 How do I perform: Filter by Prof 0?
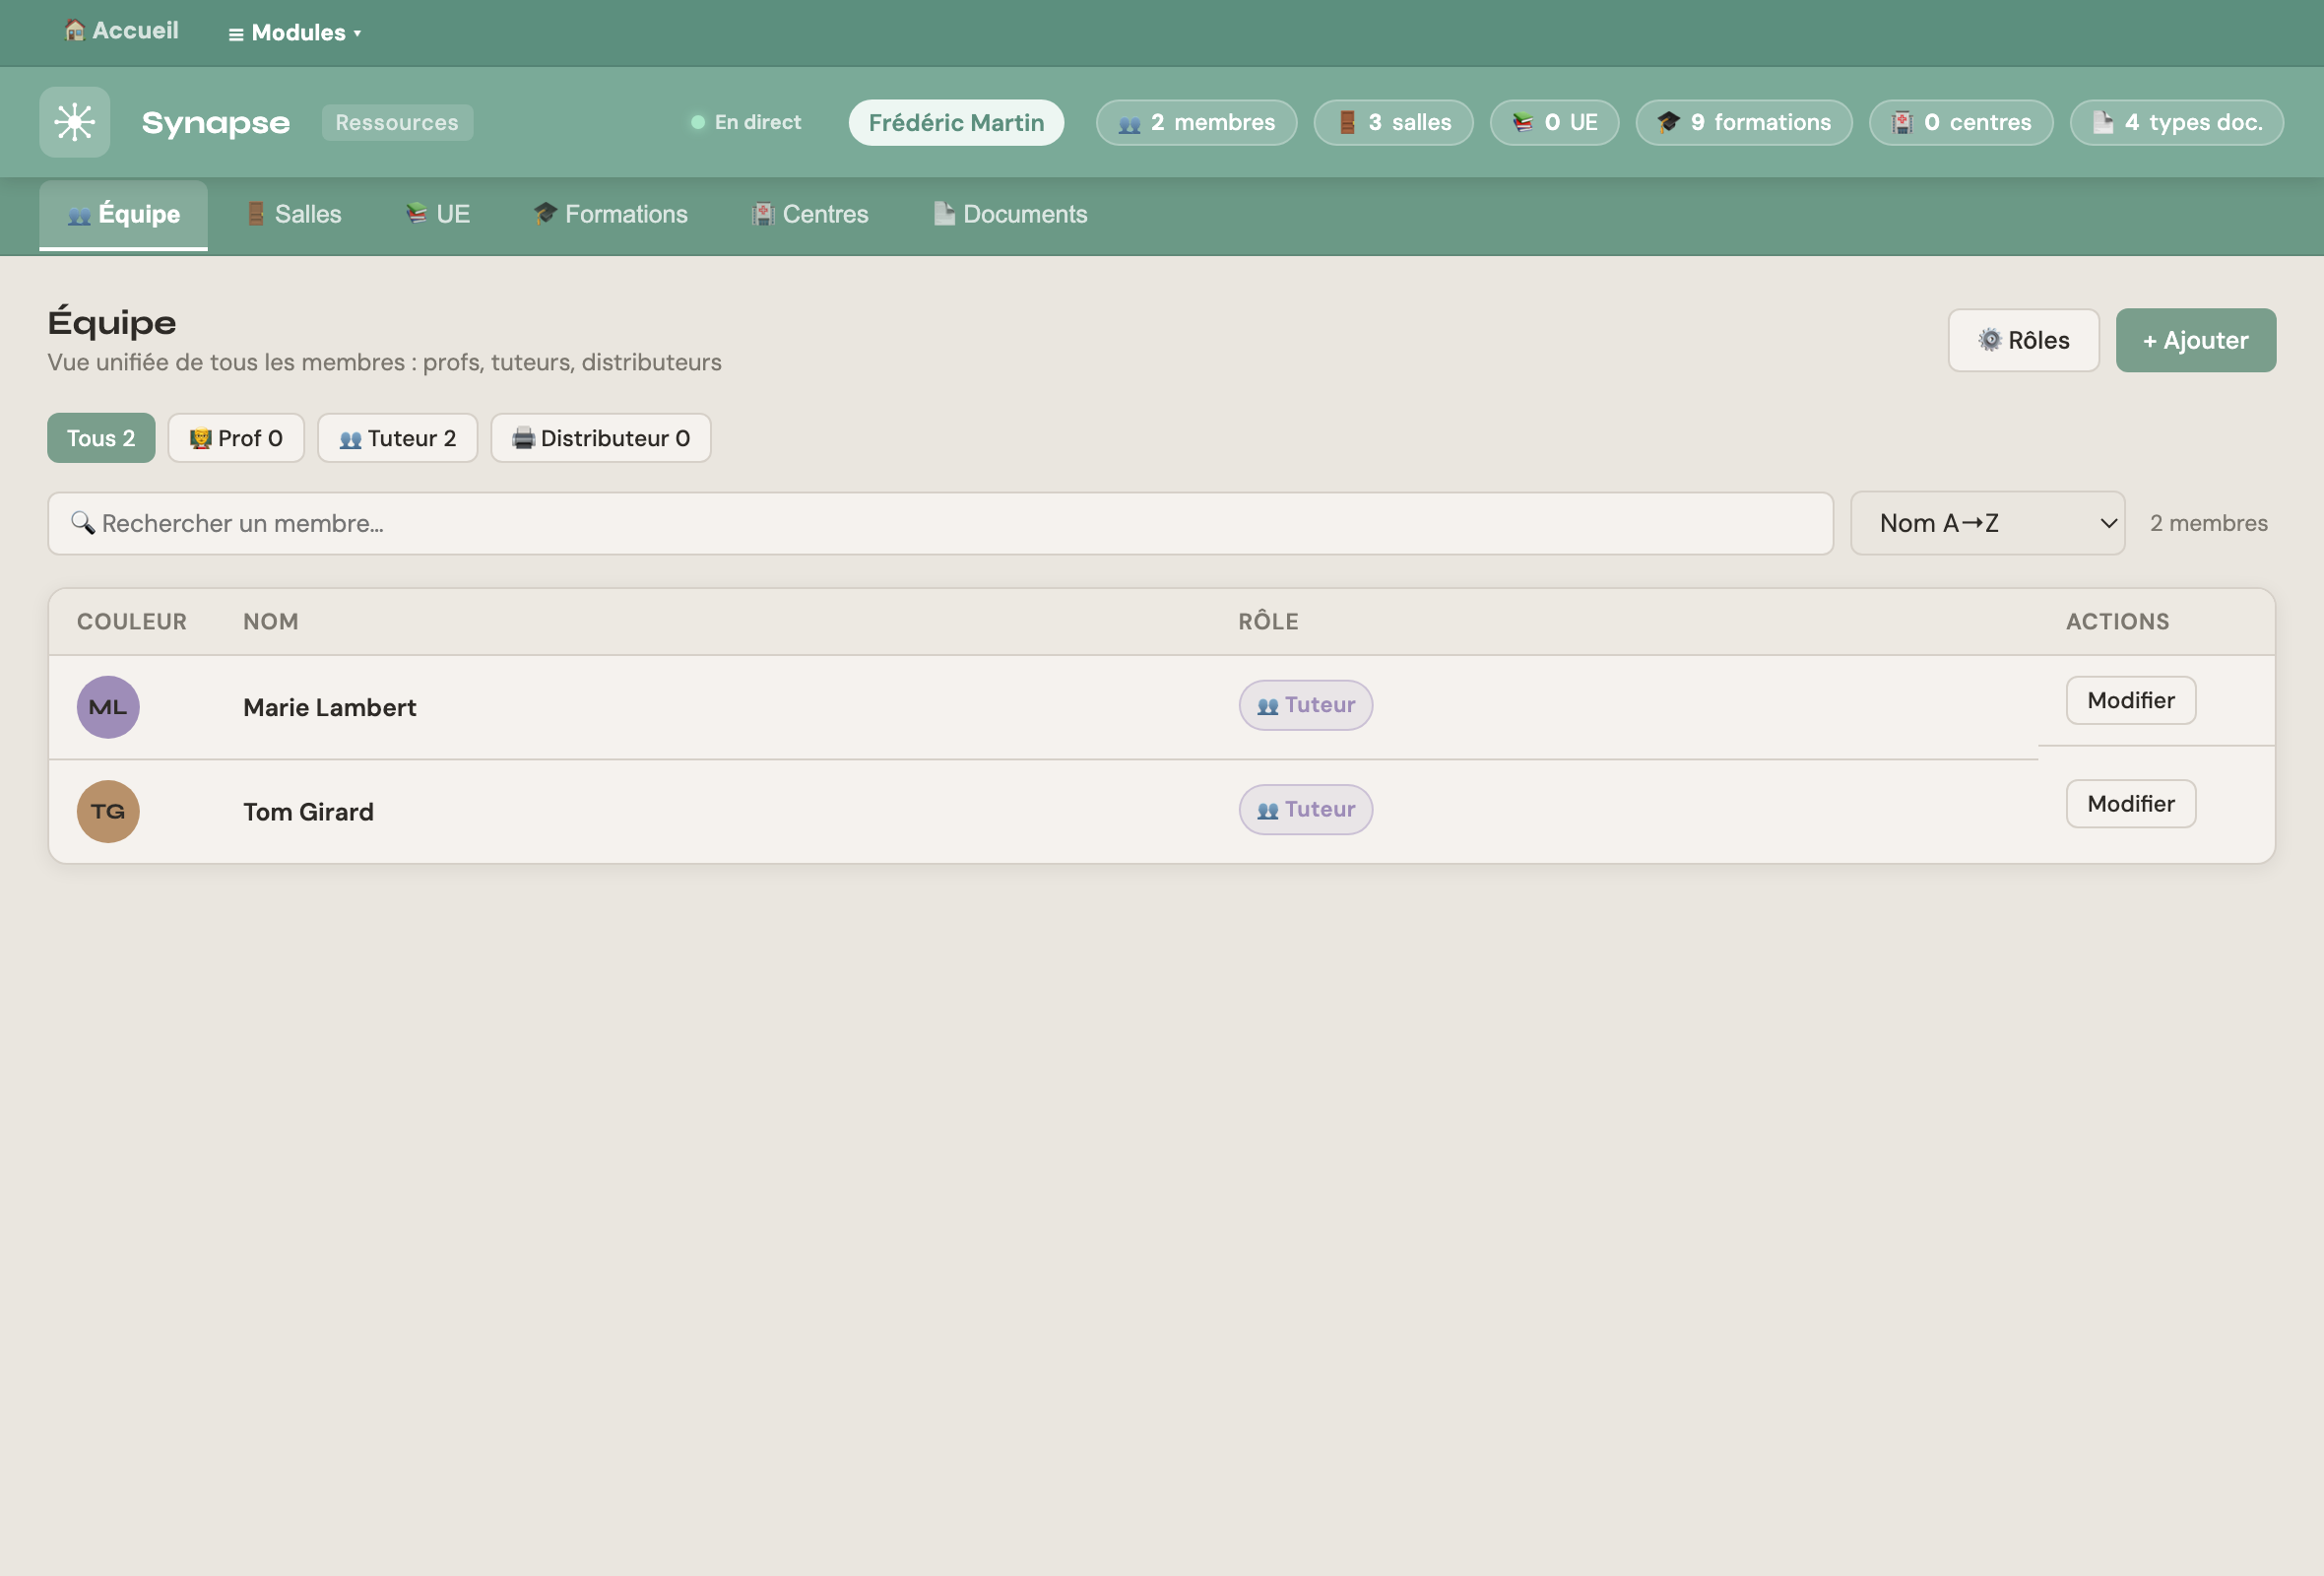(236, 438)
